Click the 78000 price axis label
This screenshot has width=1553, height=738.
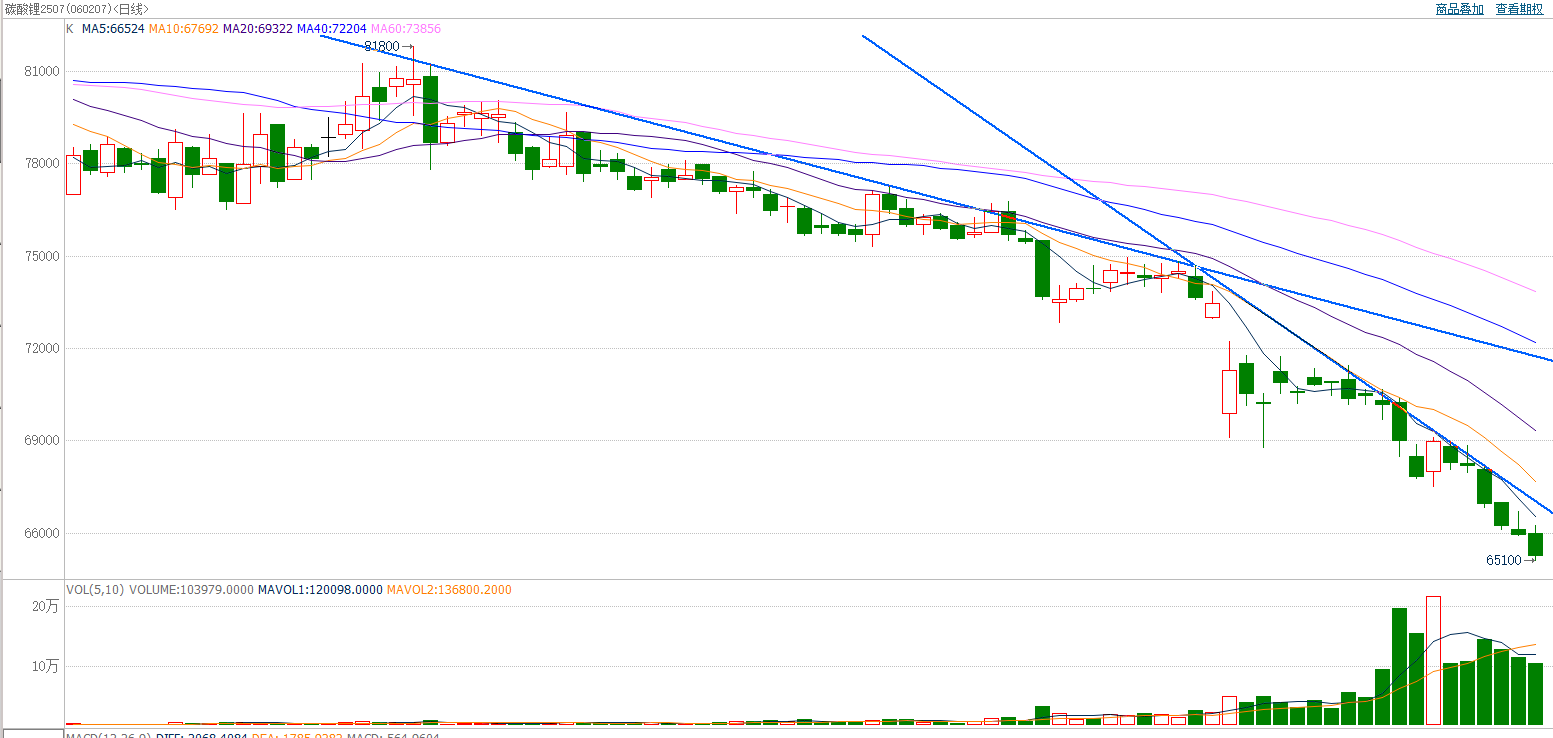[43, 163]
